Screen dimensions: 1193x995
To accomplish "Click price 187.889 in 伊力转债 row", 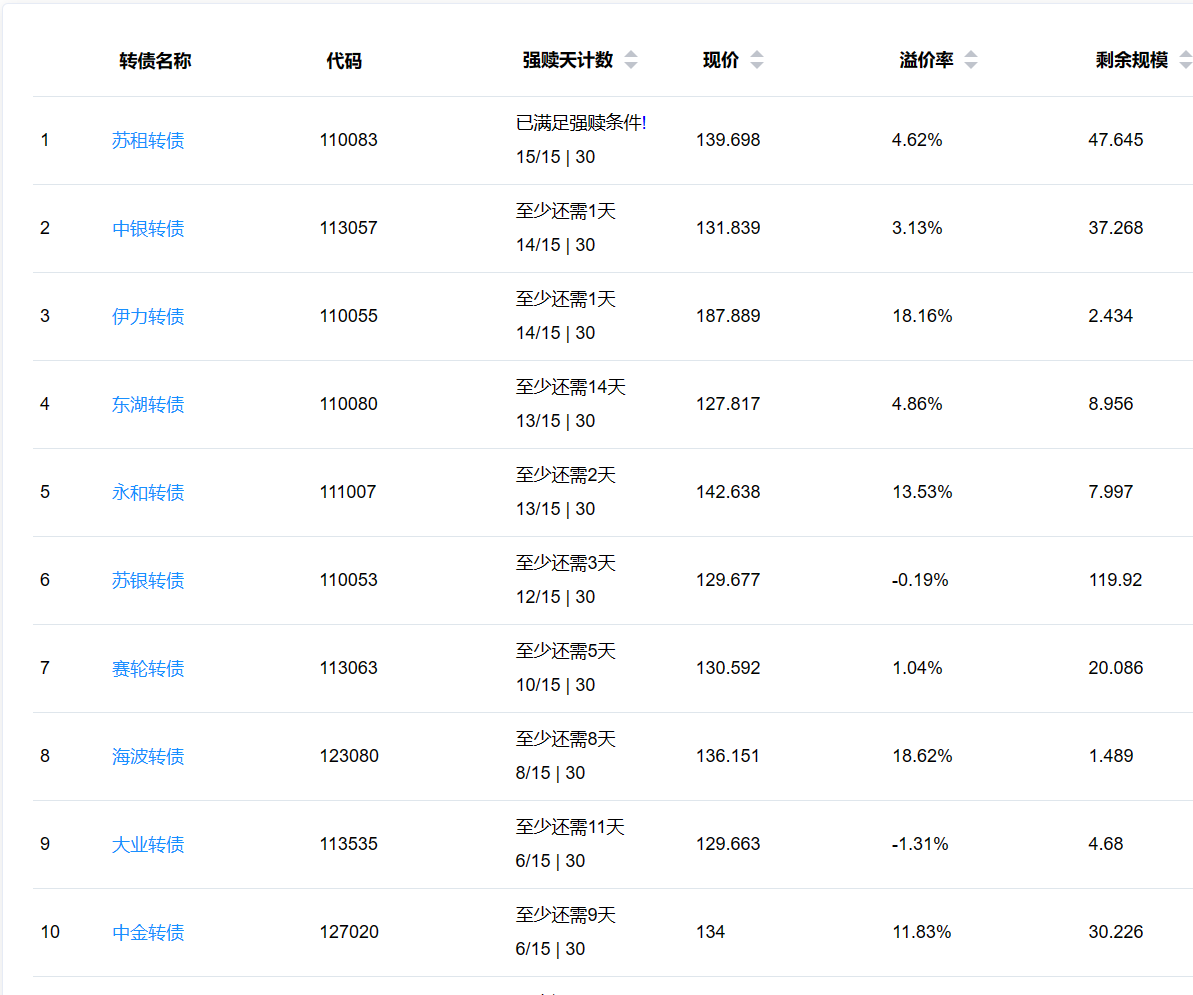I will [728, 316].
